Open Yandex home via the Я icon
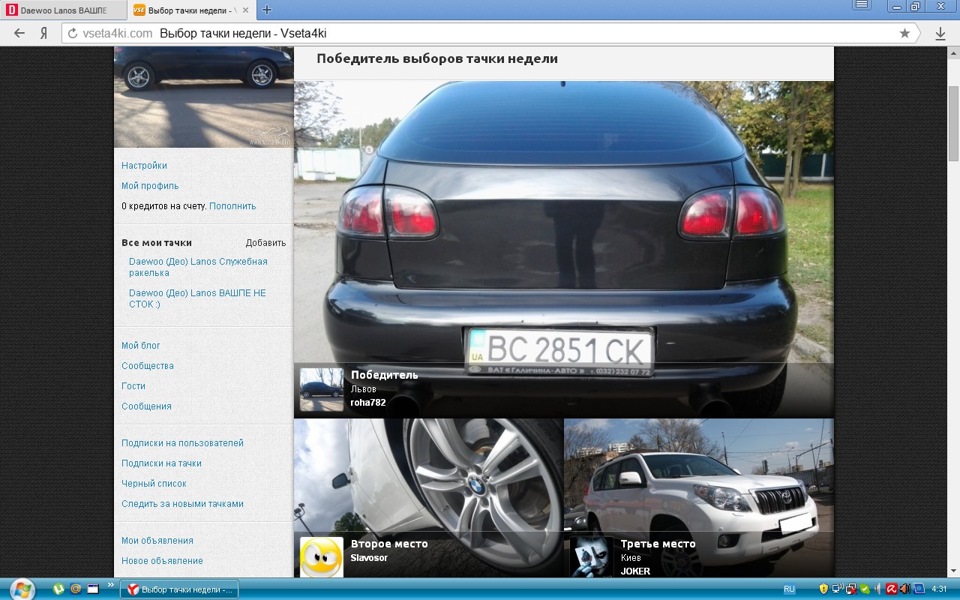960x600 pixels. tap(44, 33)
